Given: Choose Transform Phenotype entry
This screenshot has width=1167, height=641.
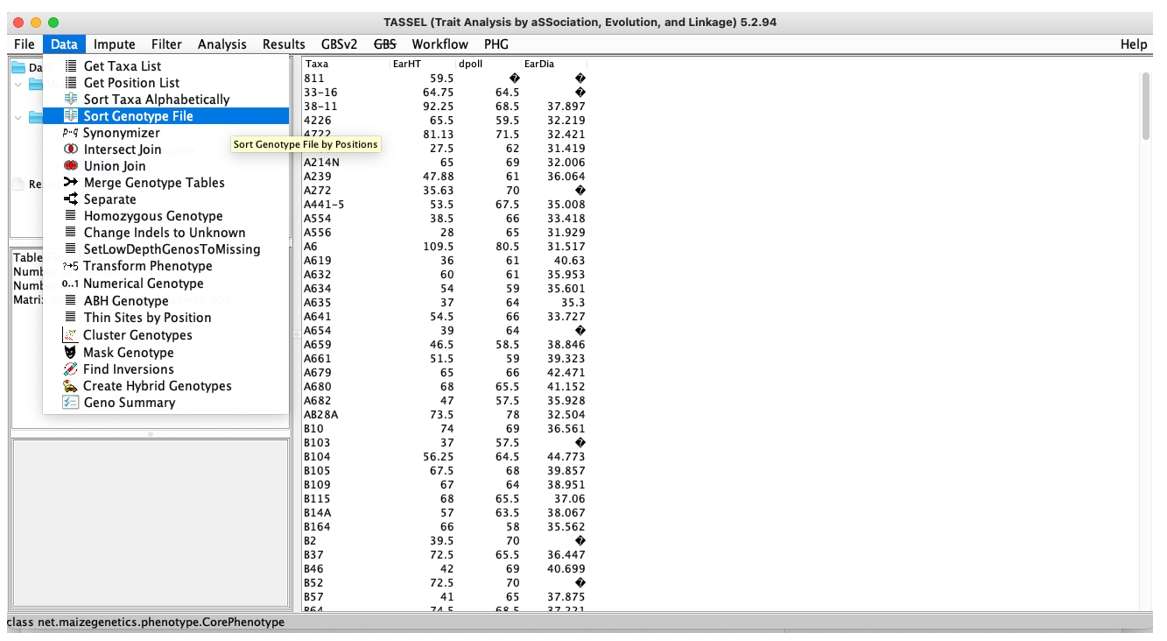Looking at the screenshot, I should click(x=166, y=266).
